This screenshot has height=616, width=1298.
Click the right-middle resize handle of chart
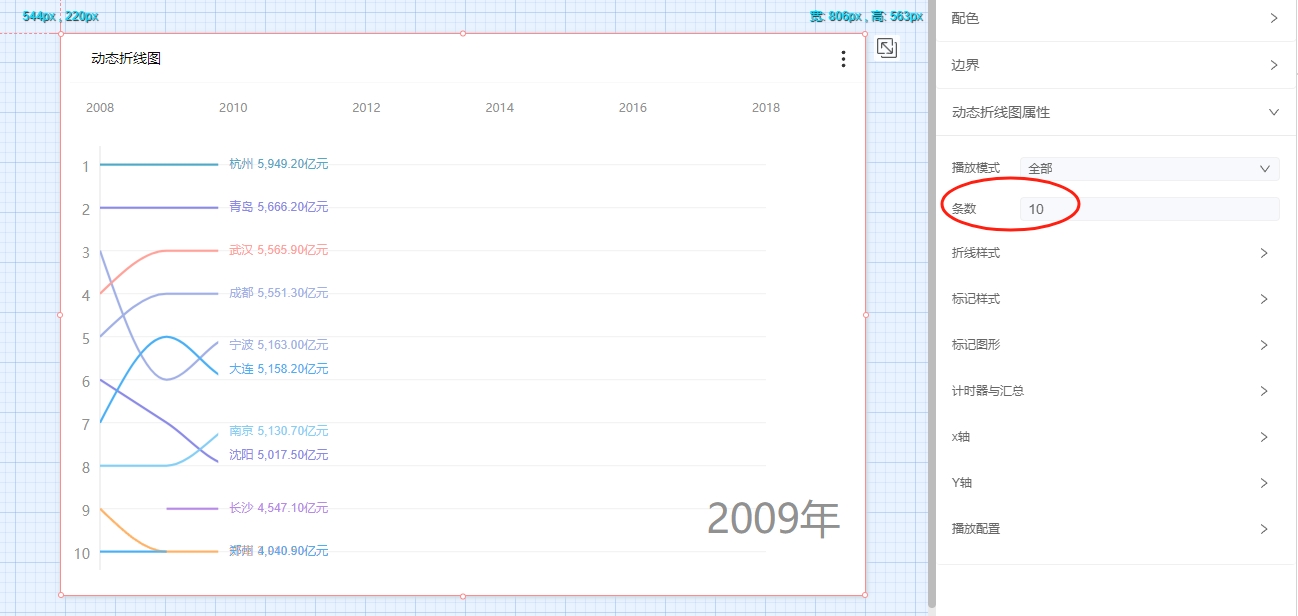[x=865, y=315]
